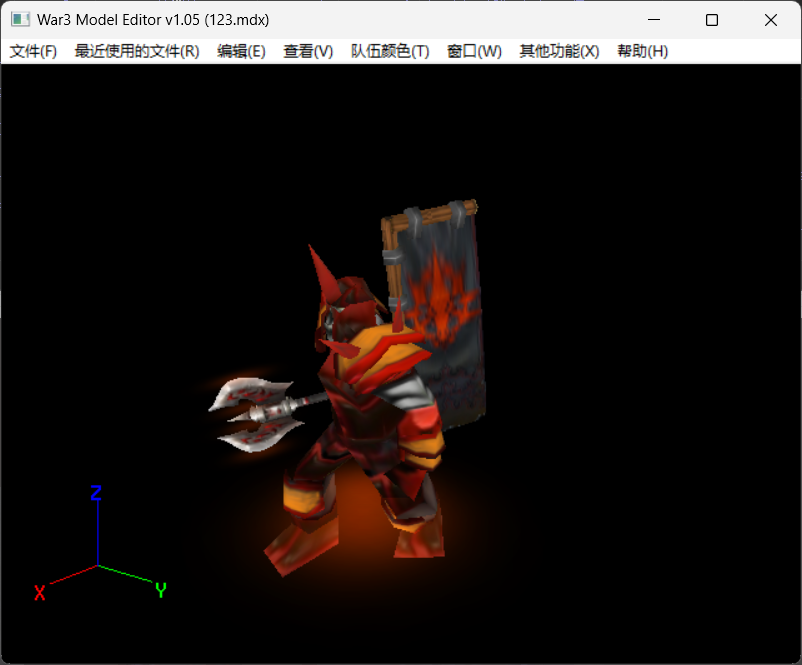This screenshot has height=665, width=802.
Task: Minimize the War3 Model Editor window
Action: point(654,20)
